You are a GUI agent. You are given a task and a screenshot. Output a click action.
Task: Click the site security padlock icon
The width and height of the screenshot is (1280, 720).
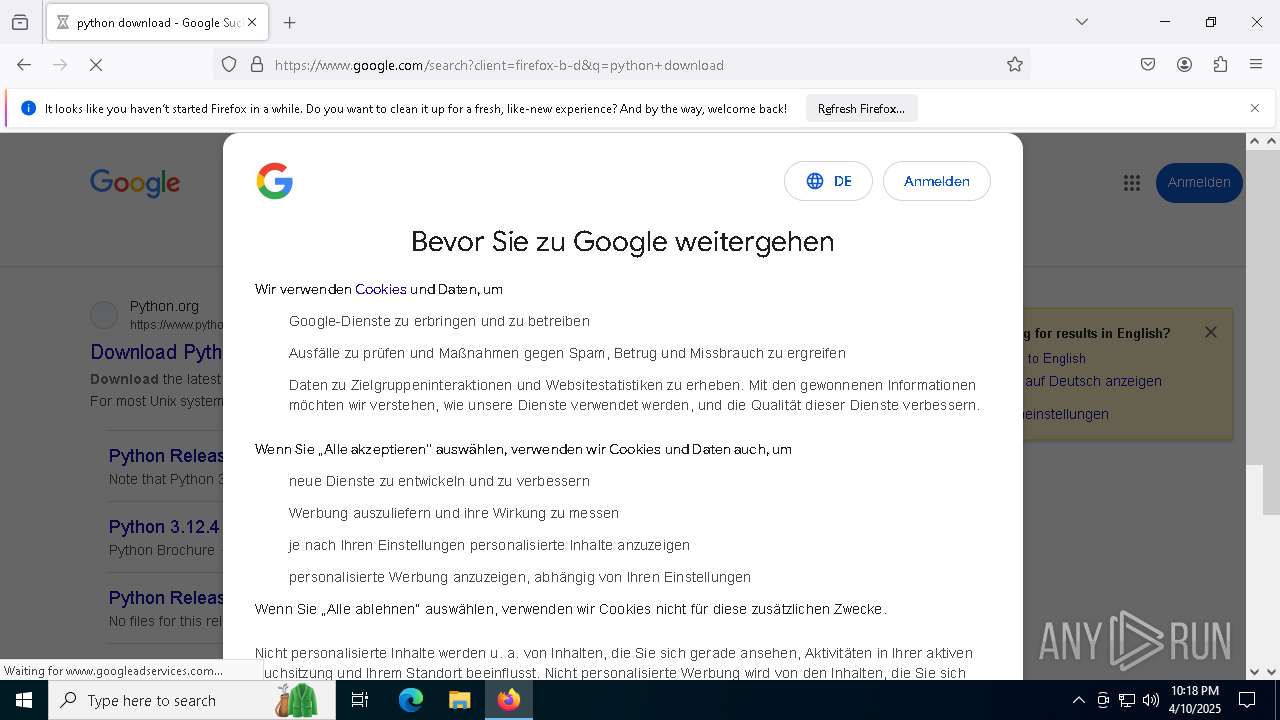[257, 65]
